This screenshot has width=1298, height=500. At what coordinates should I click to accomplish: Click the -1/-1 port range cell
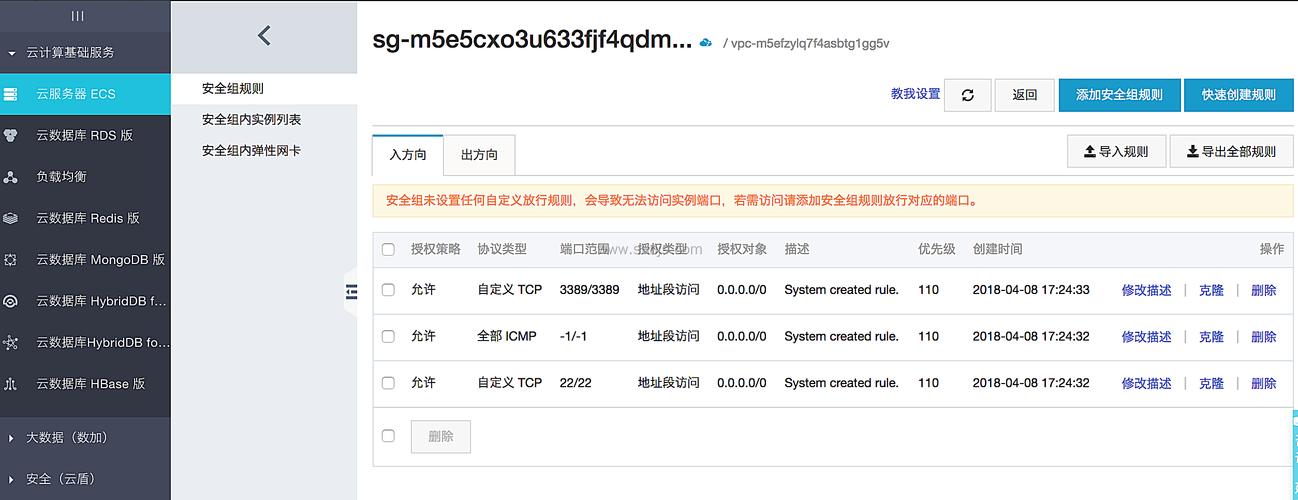pyautogui.click(x=573, y=337)
